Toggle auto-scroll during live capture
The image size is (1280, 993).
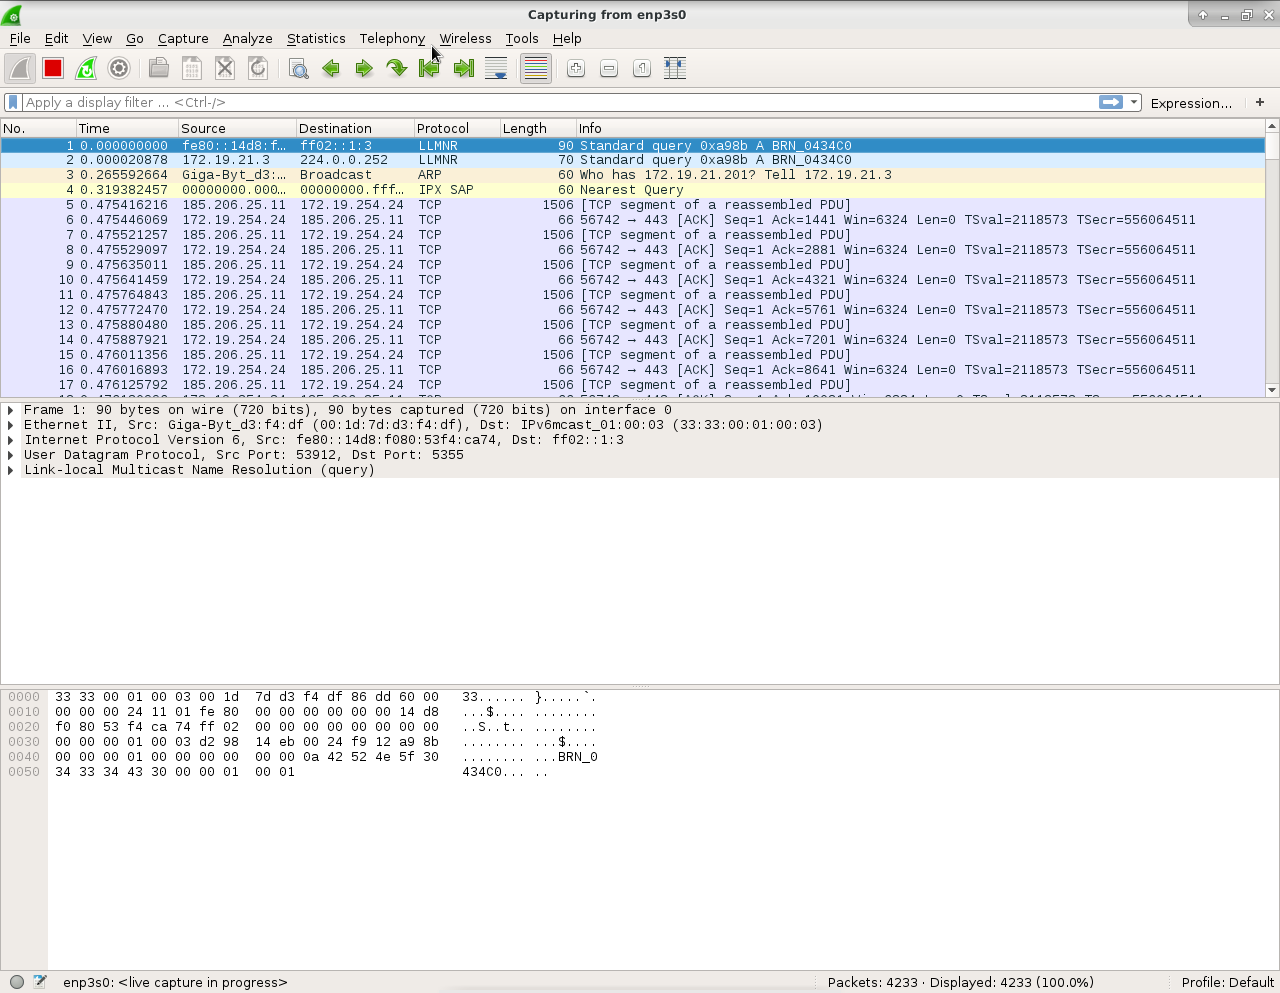pos(496,68)
